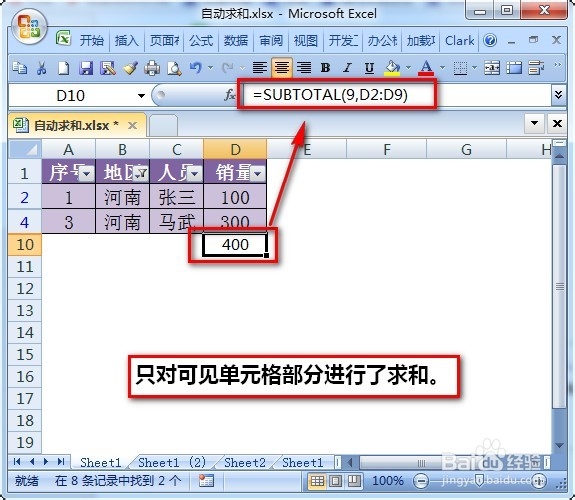Switch to Page Layout view

336,481
